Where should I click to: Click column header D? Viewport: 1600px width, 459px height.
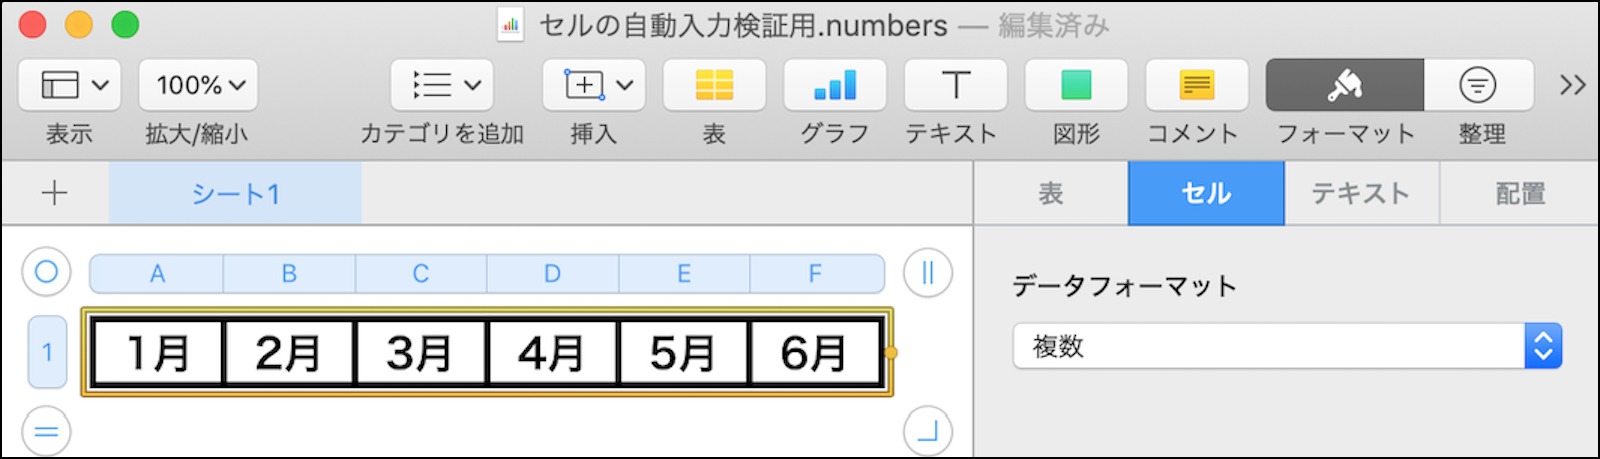[x=552, y=273]
